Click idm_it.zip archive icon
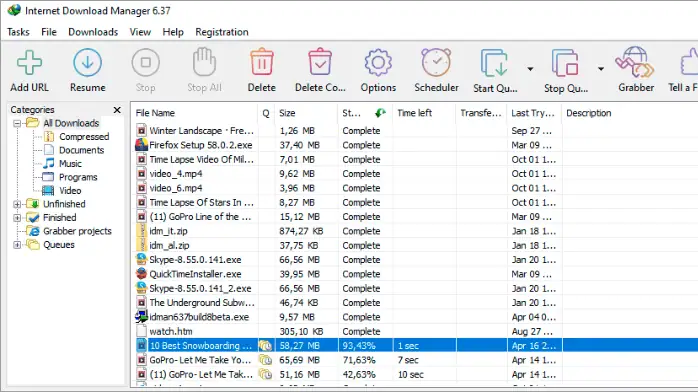 142,231
